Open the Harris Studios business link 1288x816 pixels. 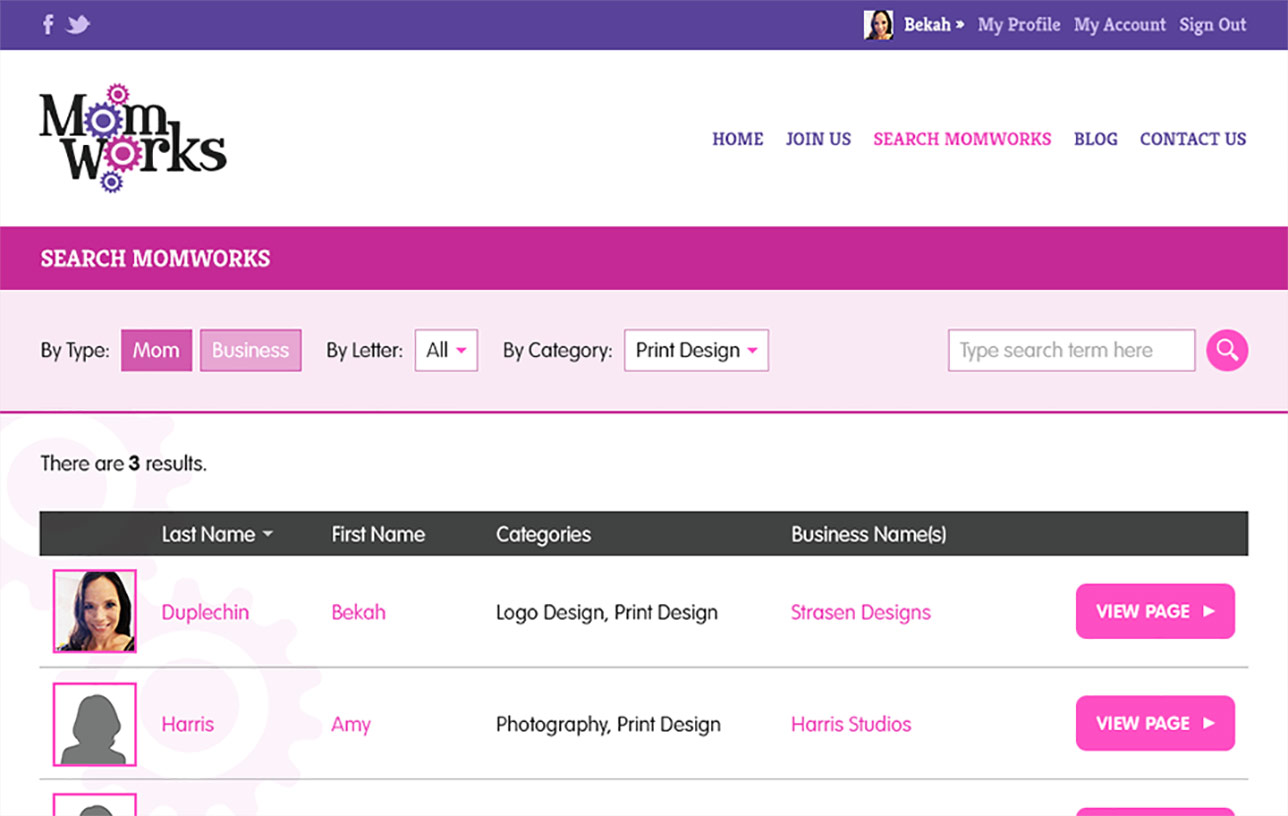851,724
